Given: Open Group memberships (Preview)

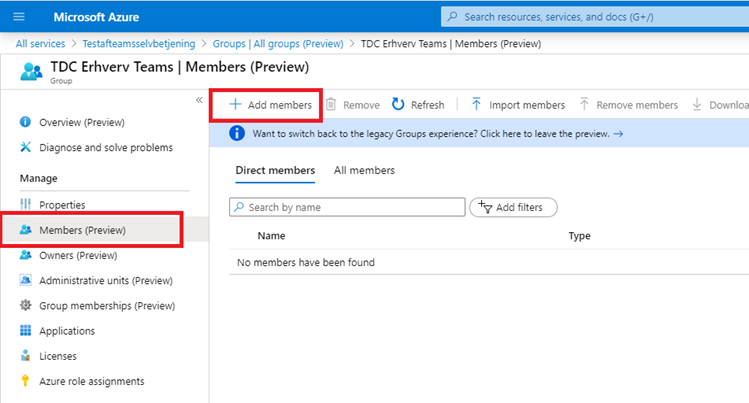Looking at the screenshot, I should (x=107, y=306).
